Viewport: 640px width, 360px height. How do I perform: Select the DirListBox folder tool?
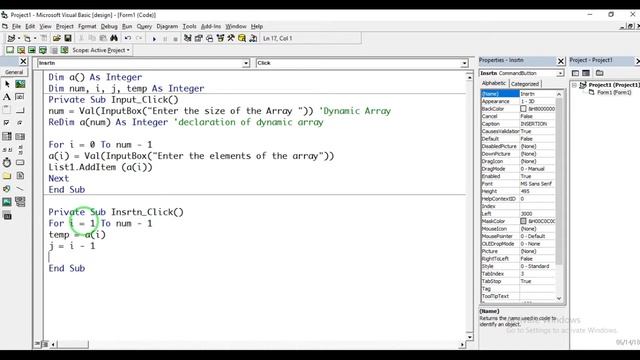[x=7, y=176]
